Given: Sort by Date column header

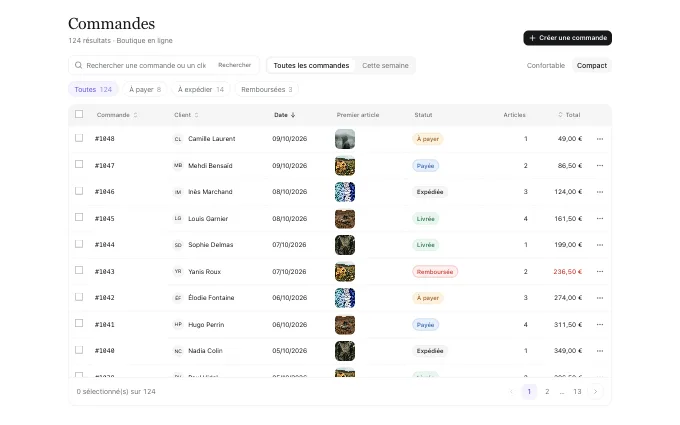Looking at the screenshot, I should [284, 115].
